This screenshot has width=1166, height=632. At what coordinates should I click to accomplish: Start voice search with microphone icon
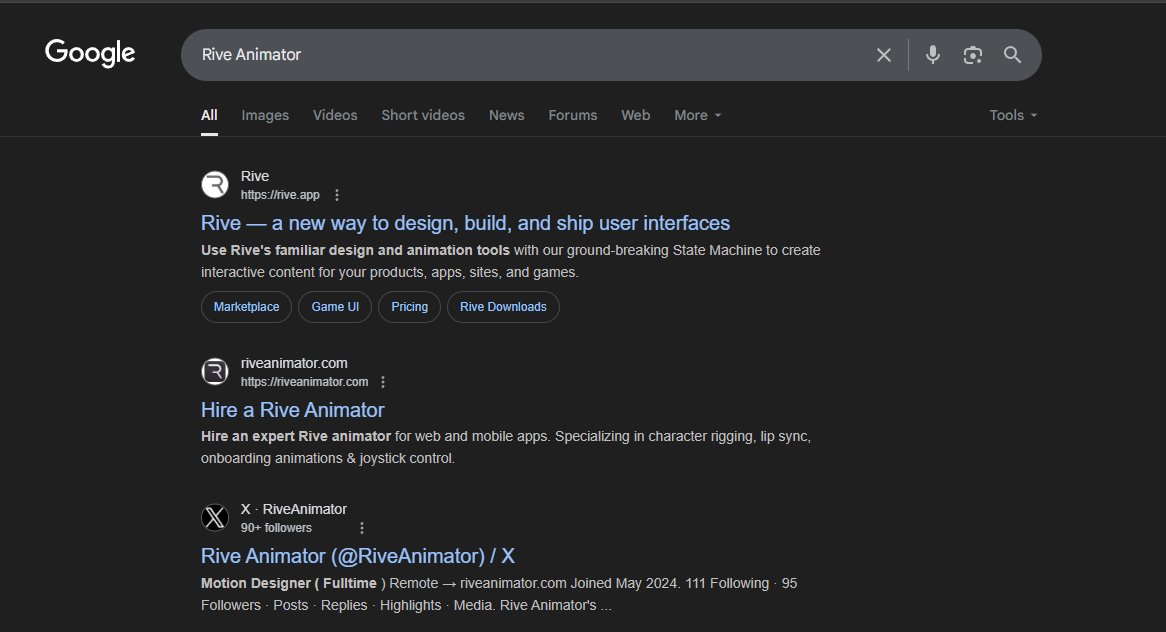point(933,54)
